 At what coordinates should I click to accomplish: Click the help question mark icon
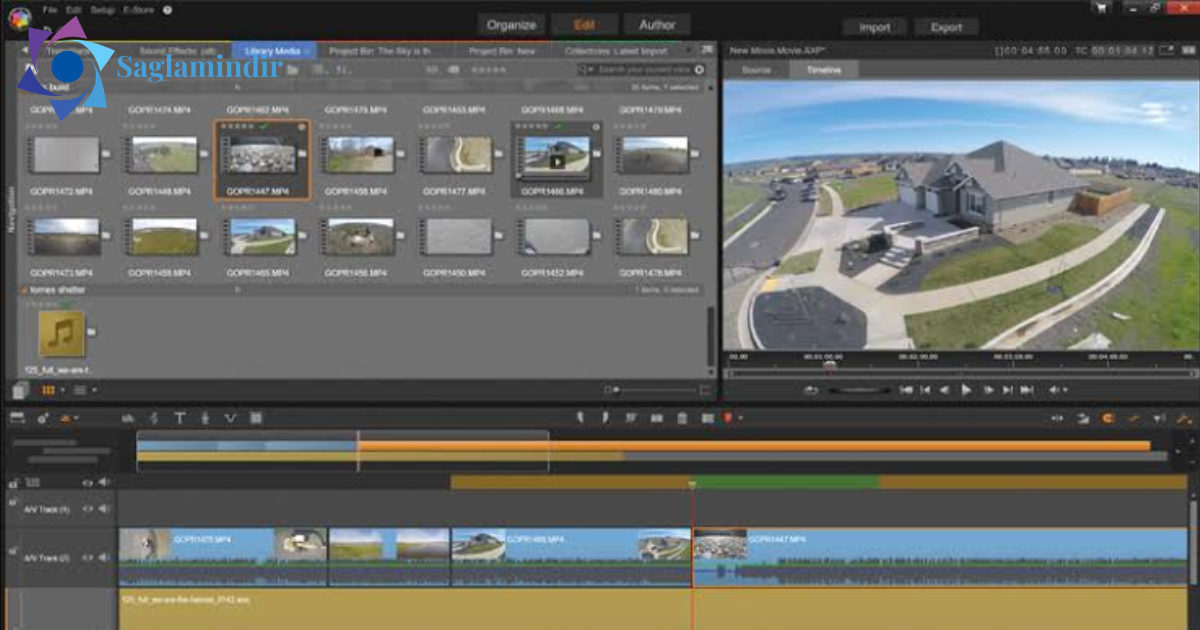tap(167, 9)
